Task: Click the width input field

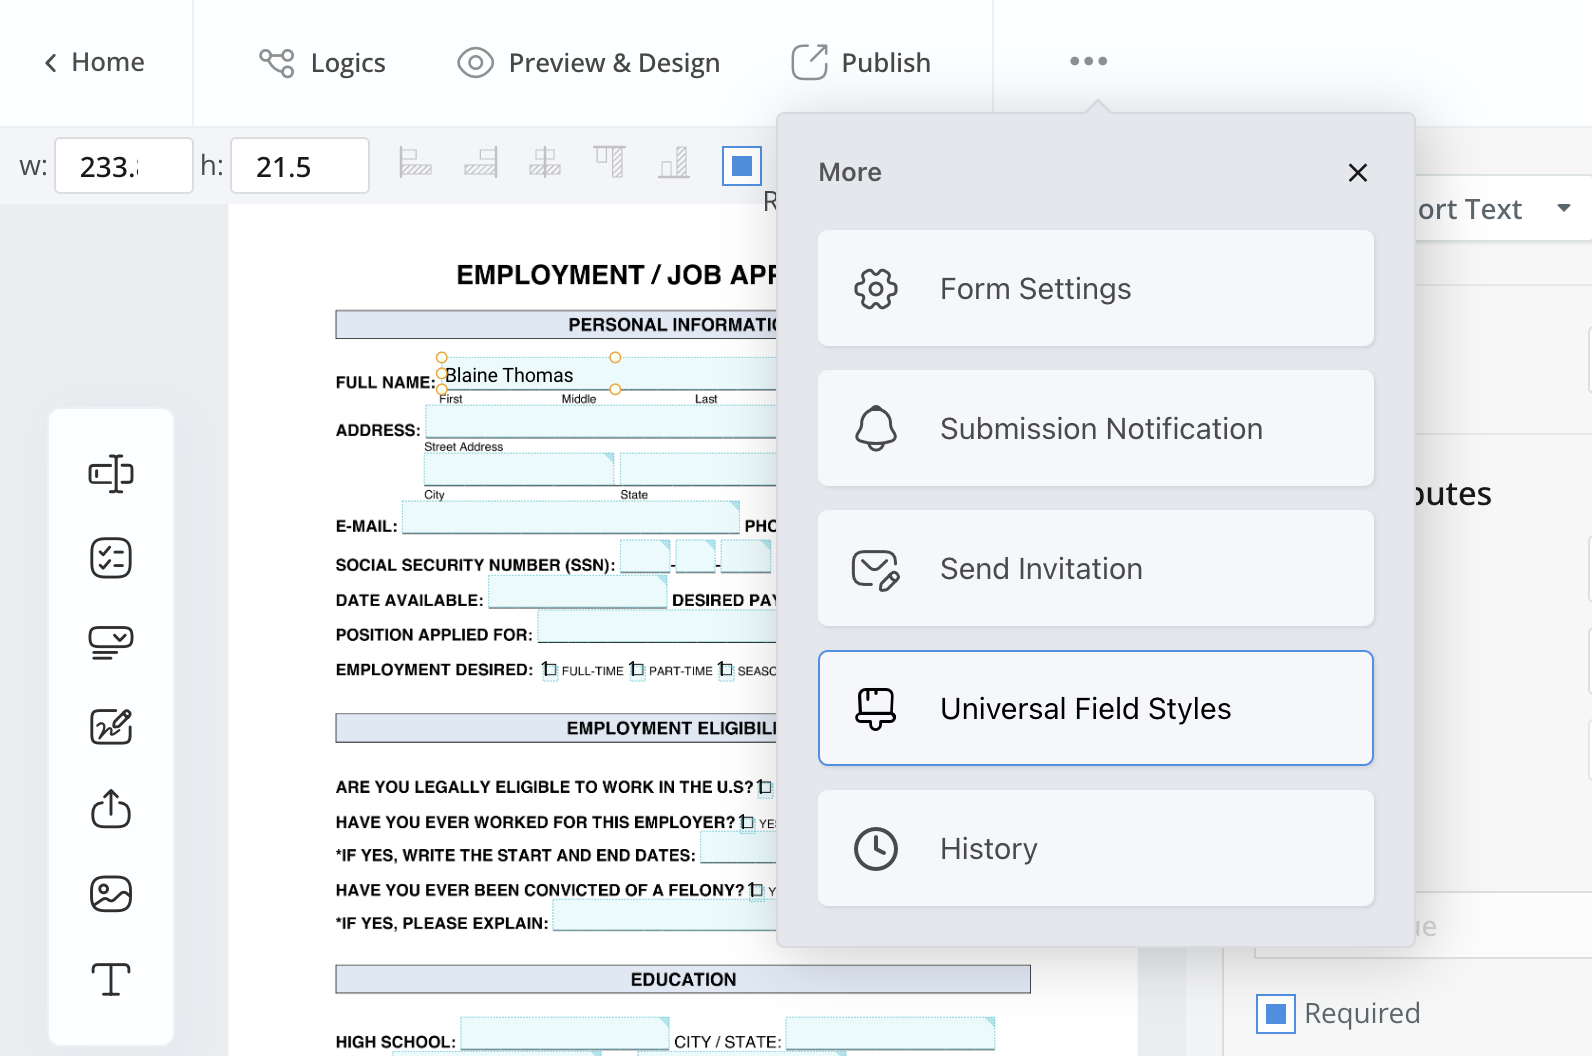Action: (123, 166)
